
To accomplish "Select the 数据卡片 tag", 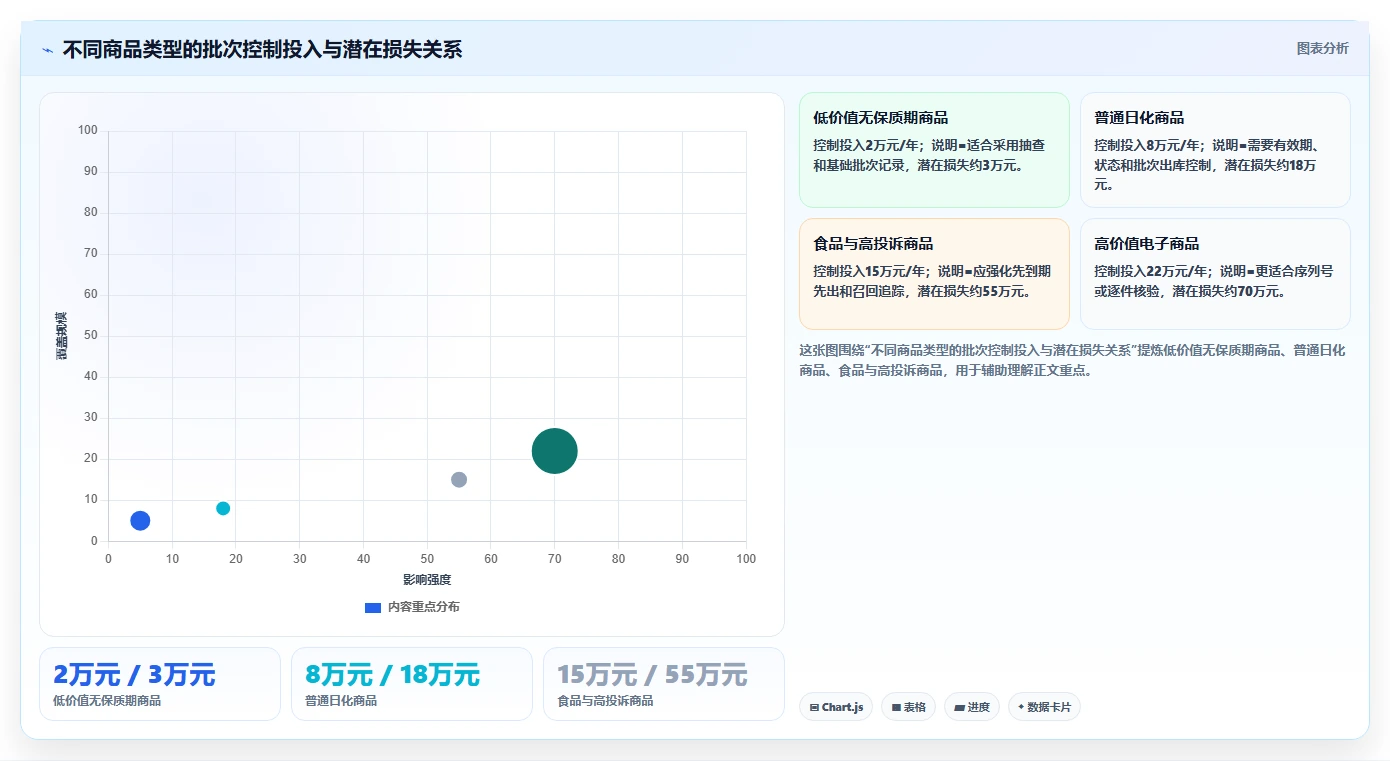I will pyautogui.click(x=1044, y=707).
